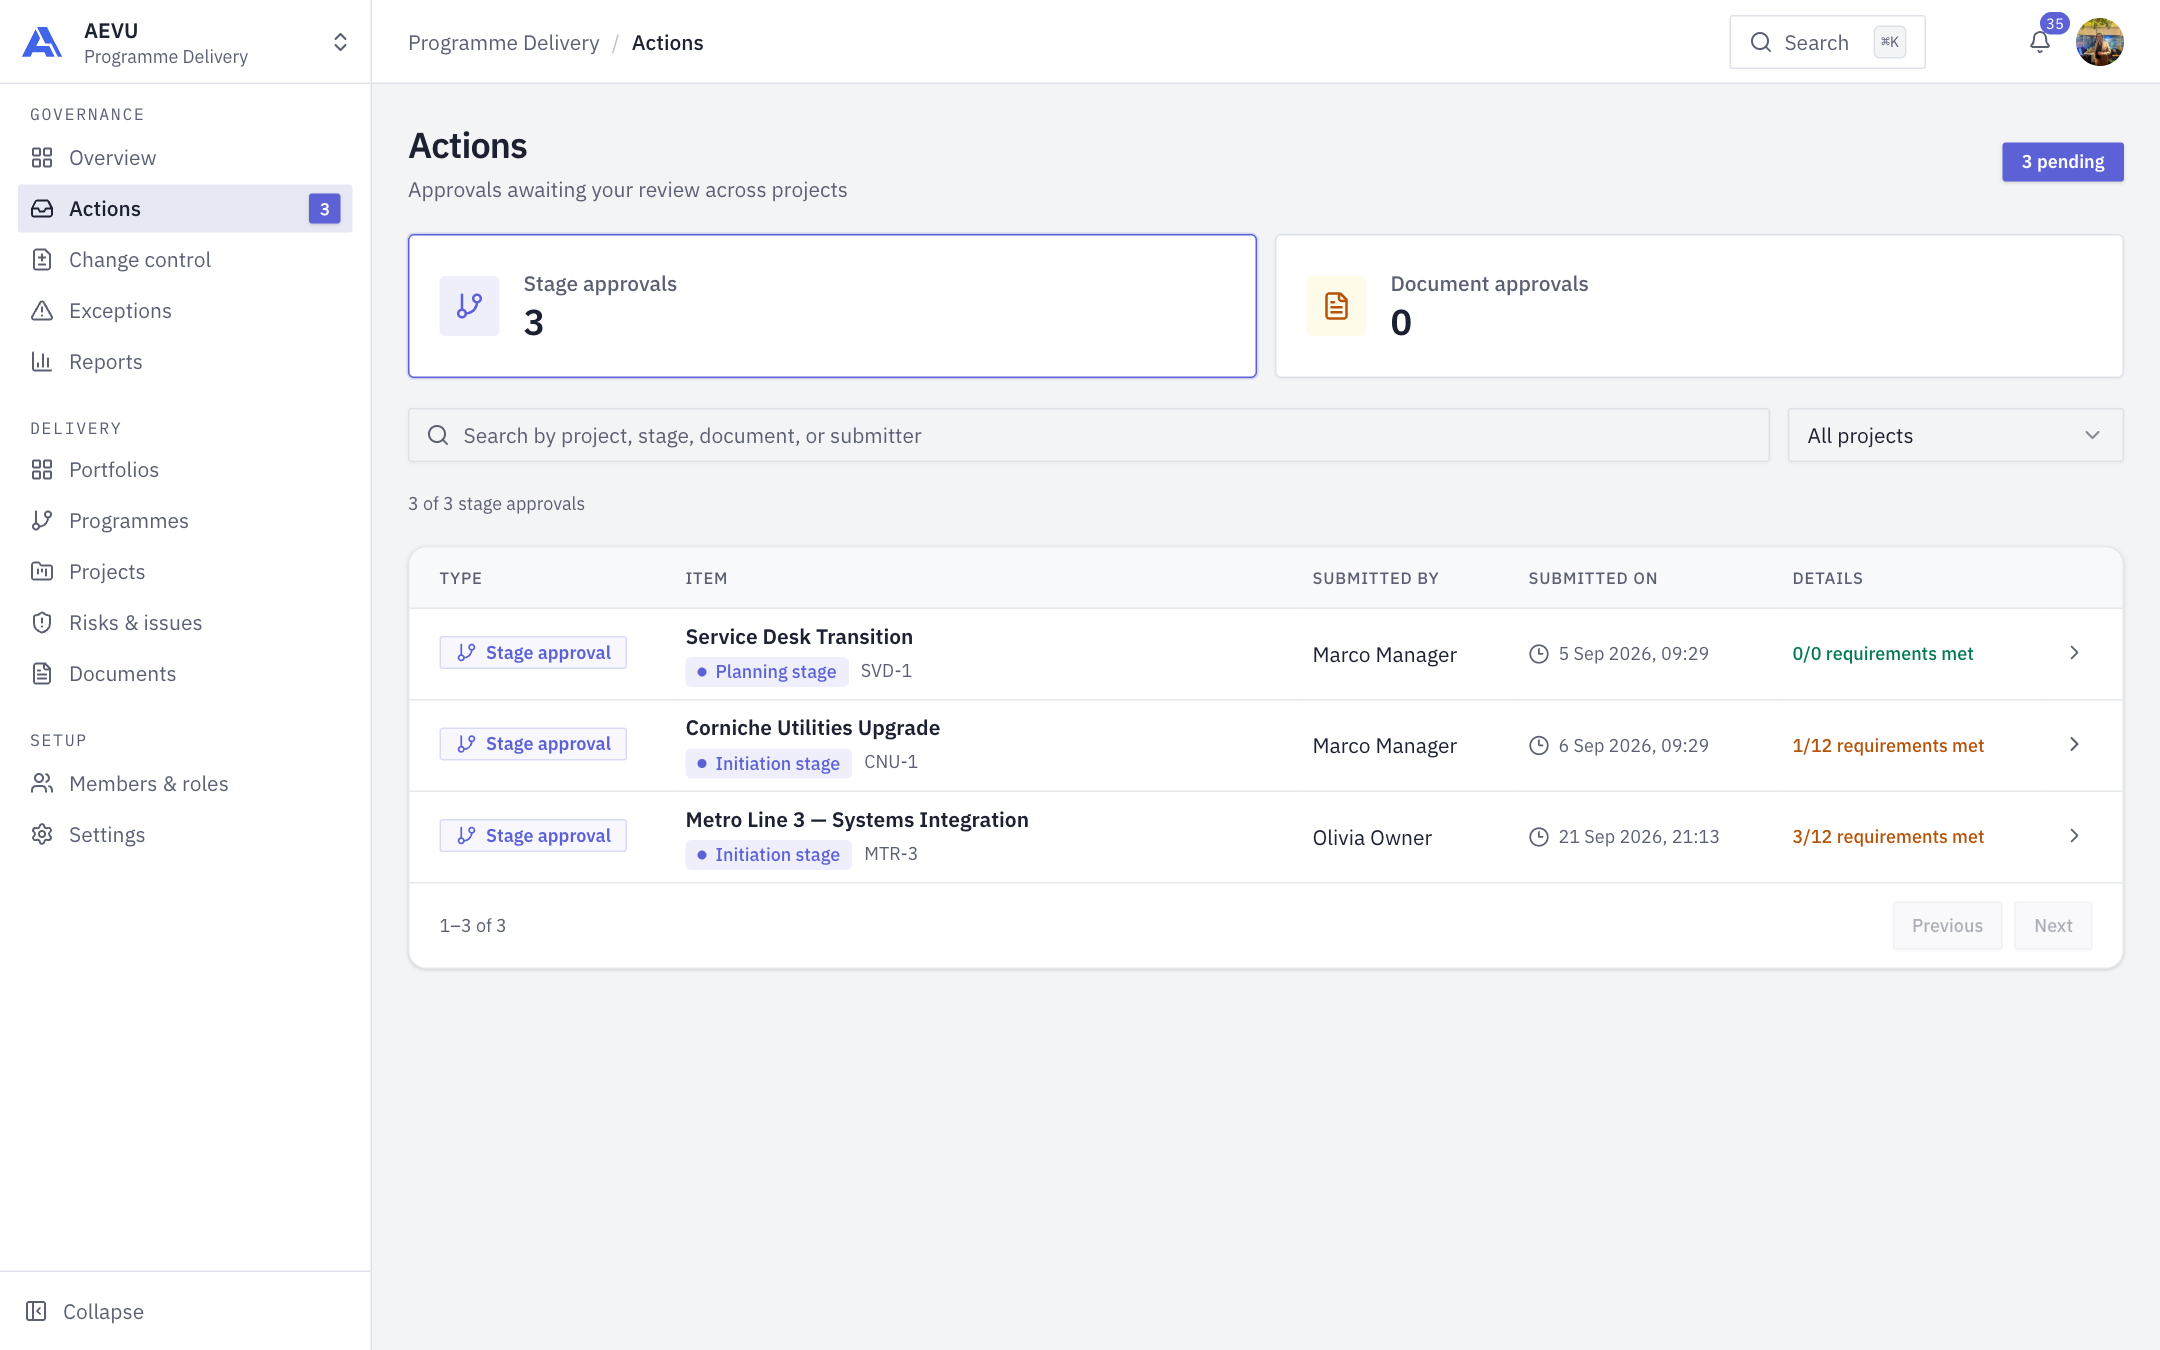
Task: Click the Service Desk Transition Stage approval tag
Action: 533,653
